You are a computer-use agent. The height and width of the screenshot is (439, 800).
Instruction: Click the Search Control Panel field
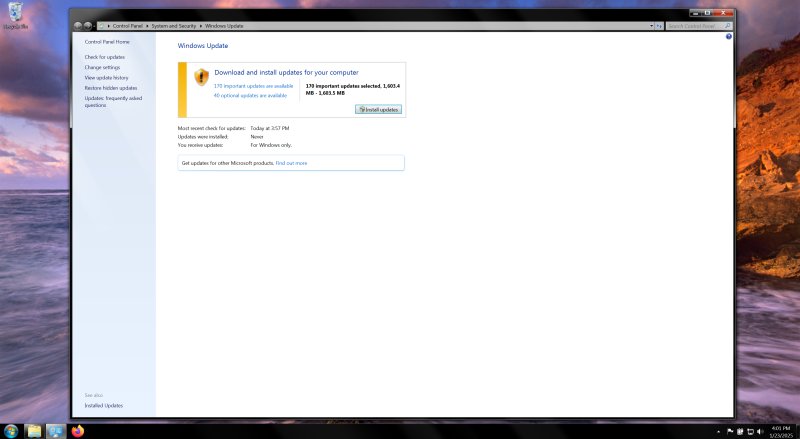(x=695, y=25)
